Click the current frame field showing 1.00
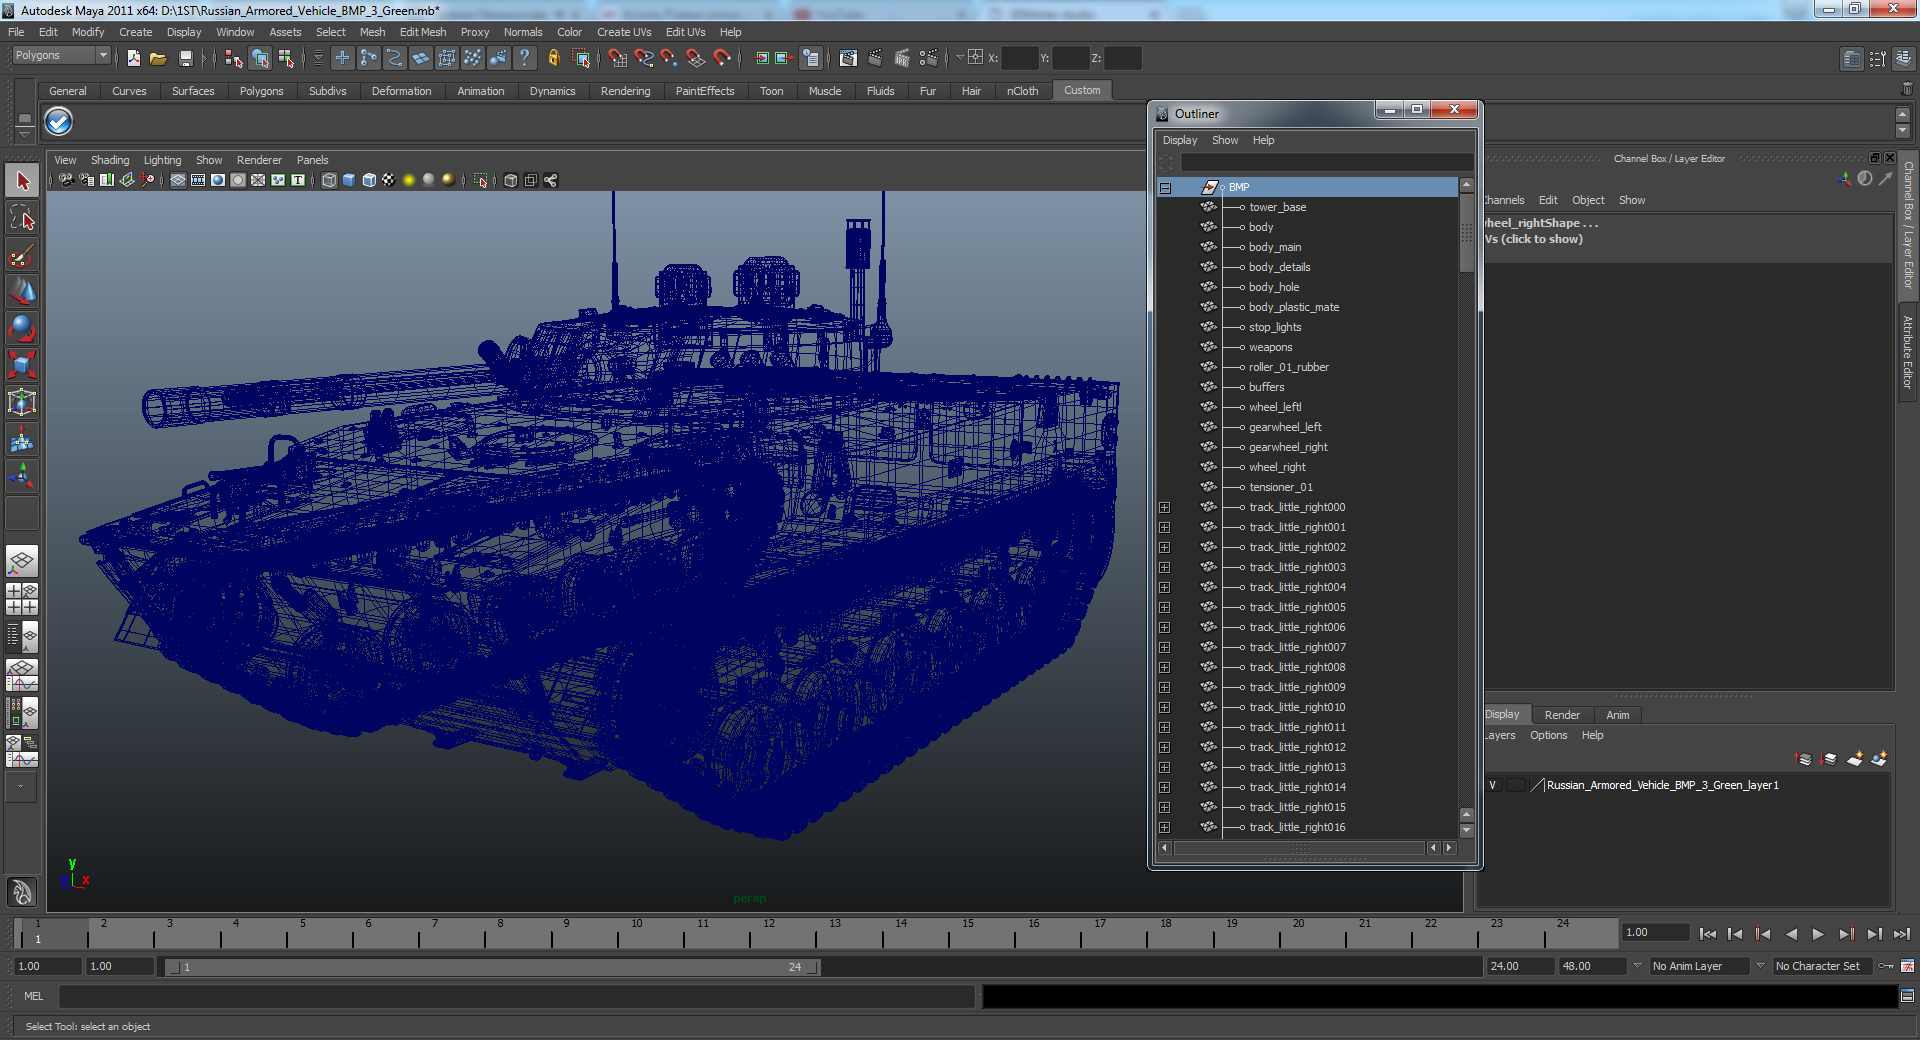This screenshot has height=1040, width=1920. pos(1656,932)
